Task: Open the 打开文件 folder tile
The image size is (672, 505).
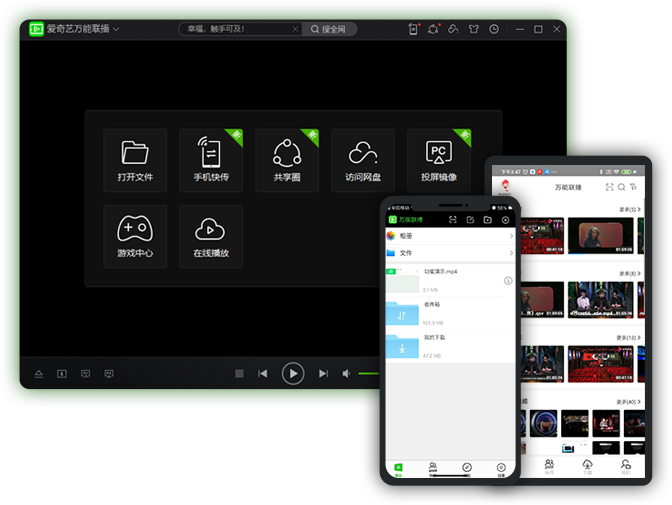Action: (x=135, y=160)
